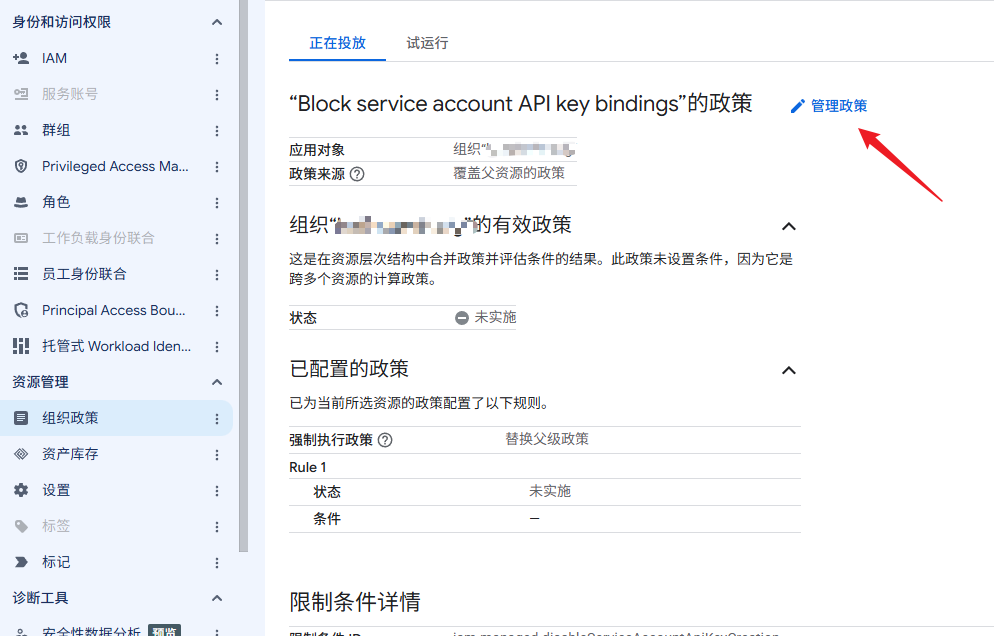This screenshot has height=636, width=994.
Task: Select the 正在投放 tab
Action: (337, 43)
